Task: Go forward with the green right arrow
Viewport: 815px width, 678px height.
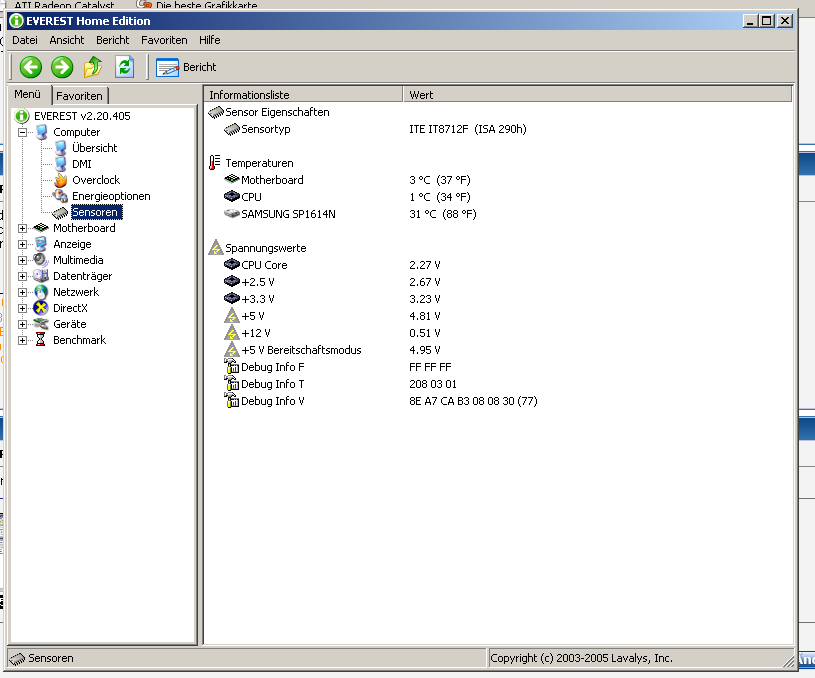Action: [x=62, y=67]
